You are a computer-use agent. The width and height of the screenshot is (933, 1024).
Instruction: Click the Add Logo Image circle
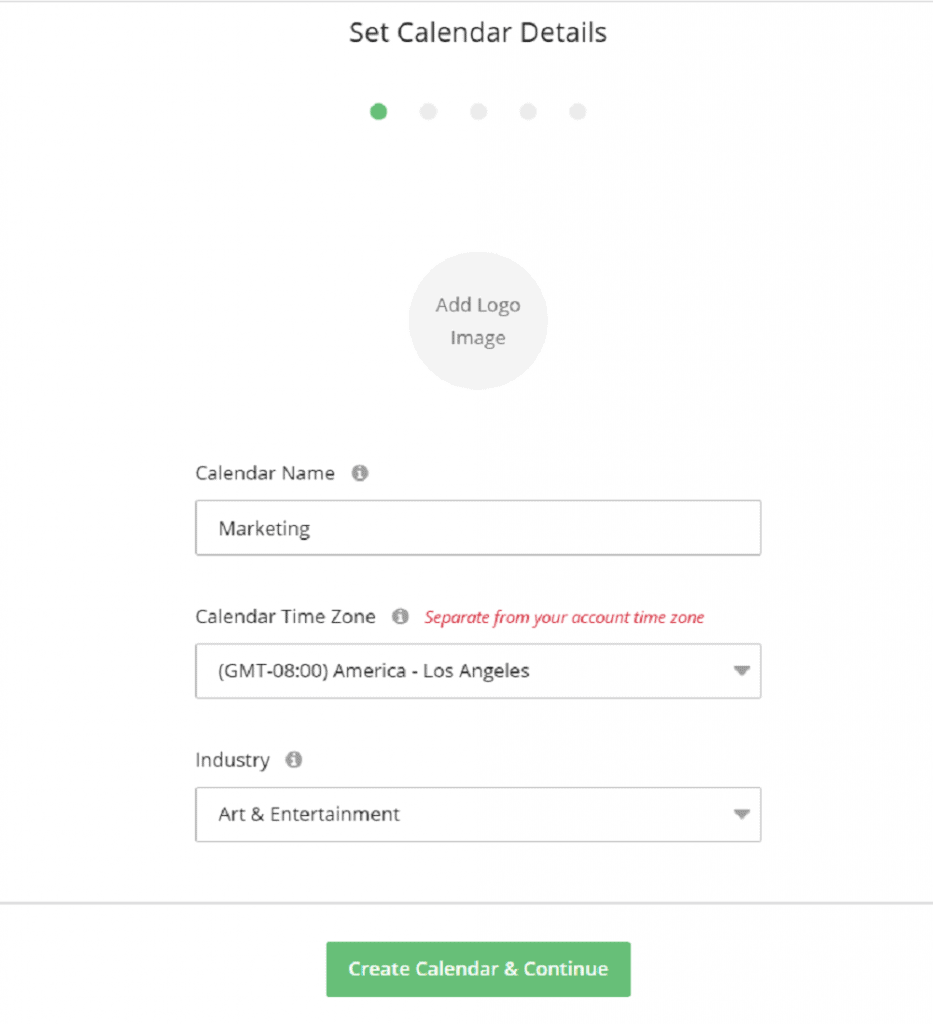pyautogui.click(x=478, y=321)
